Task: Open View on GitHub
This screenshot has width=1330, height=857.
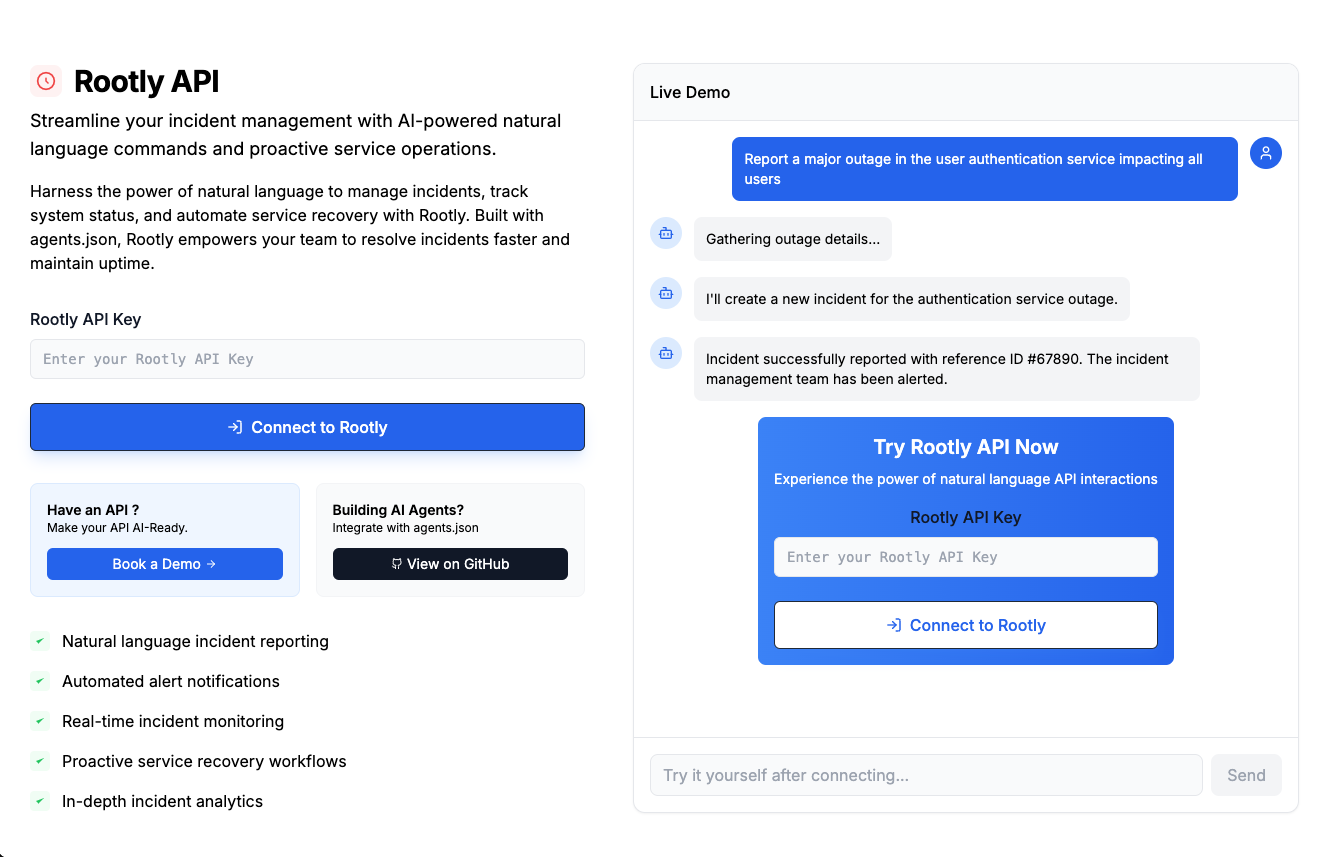Action: tap(450, 564)
